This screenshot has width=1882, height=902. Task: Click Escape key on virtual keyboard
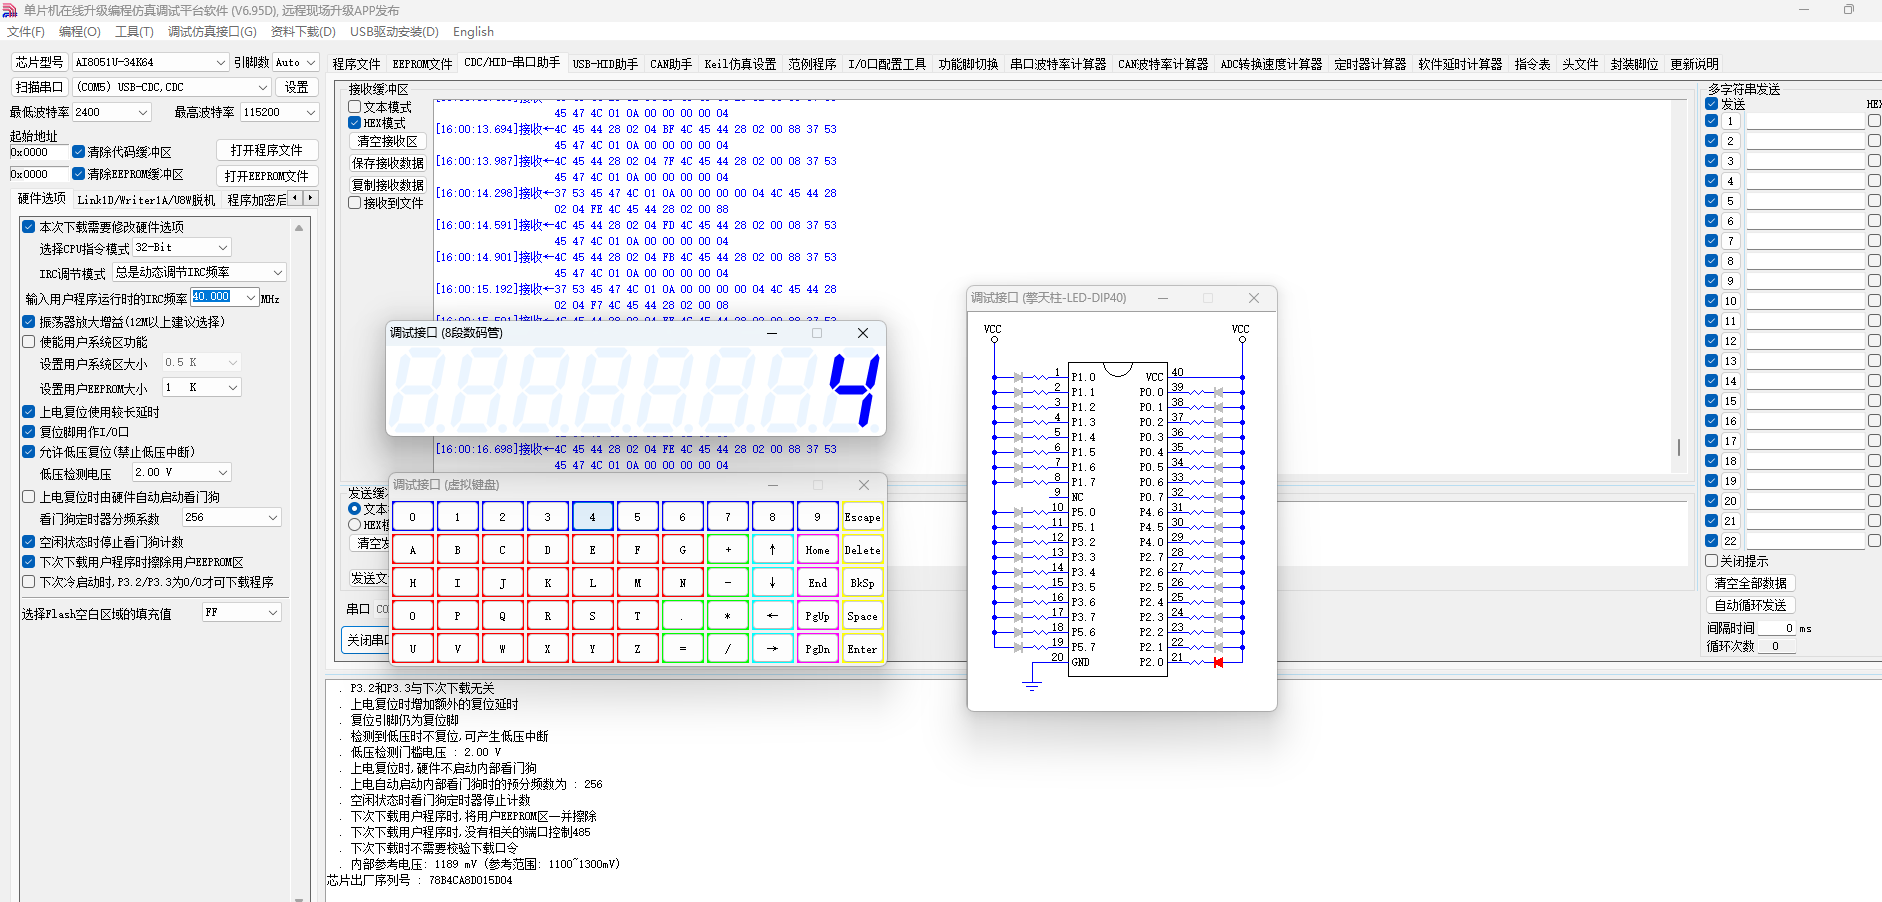click(x=862, y=517)
